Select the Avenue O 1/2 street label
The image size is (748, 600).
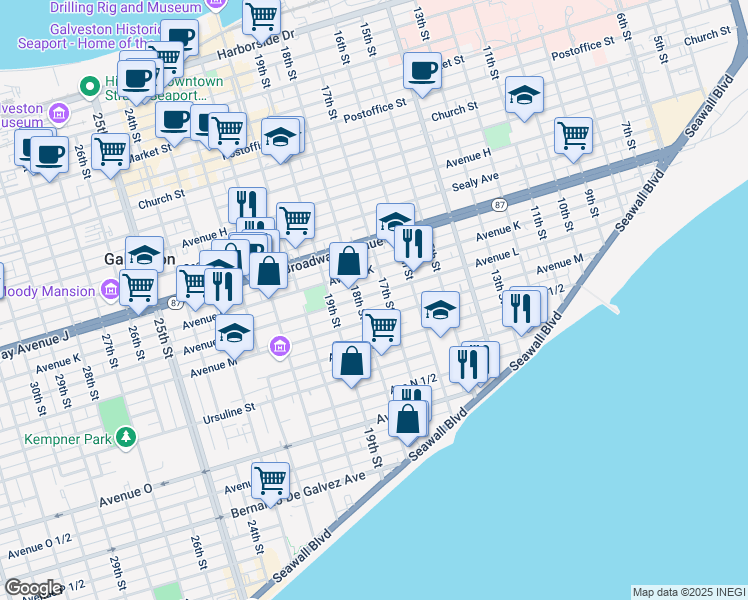pos(40,546)
